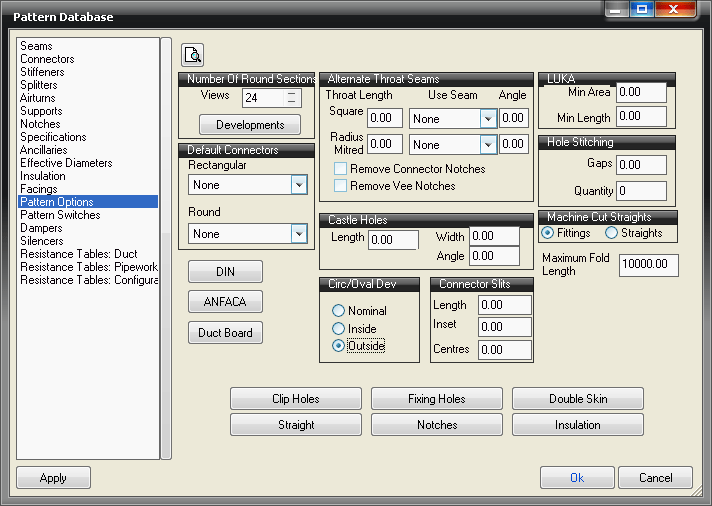
Task: Click the Straight button
Action: coord(296,425)
